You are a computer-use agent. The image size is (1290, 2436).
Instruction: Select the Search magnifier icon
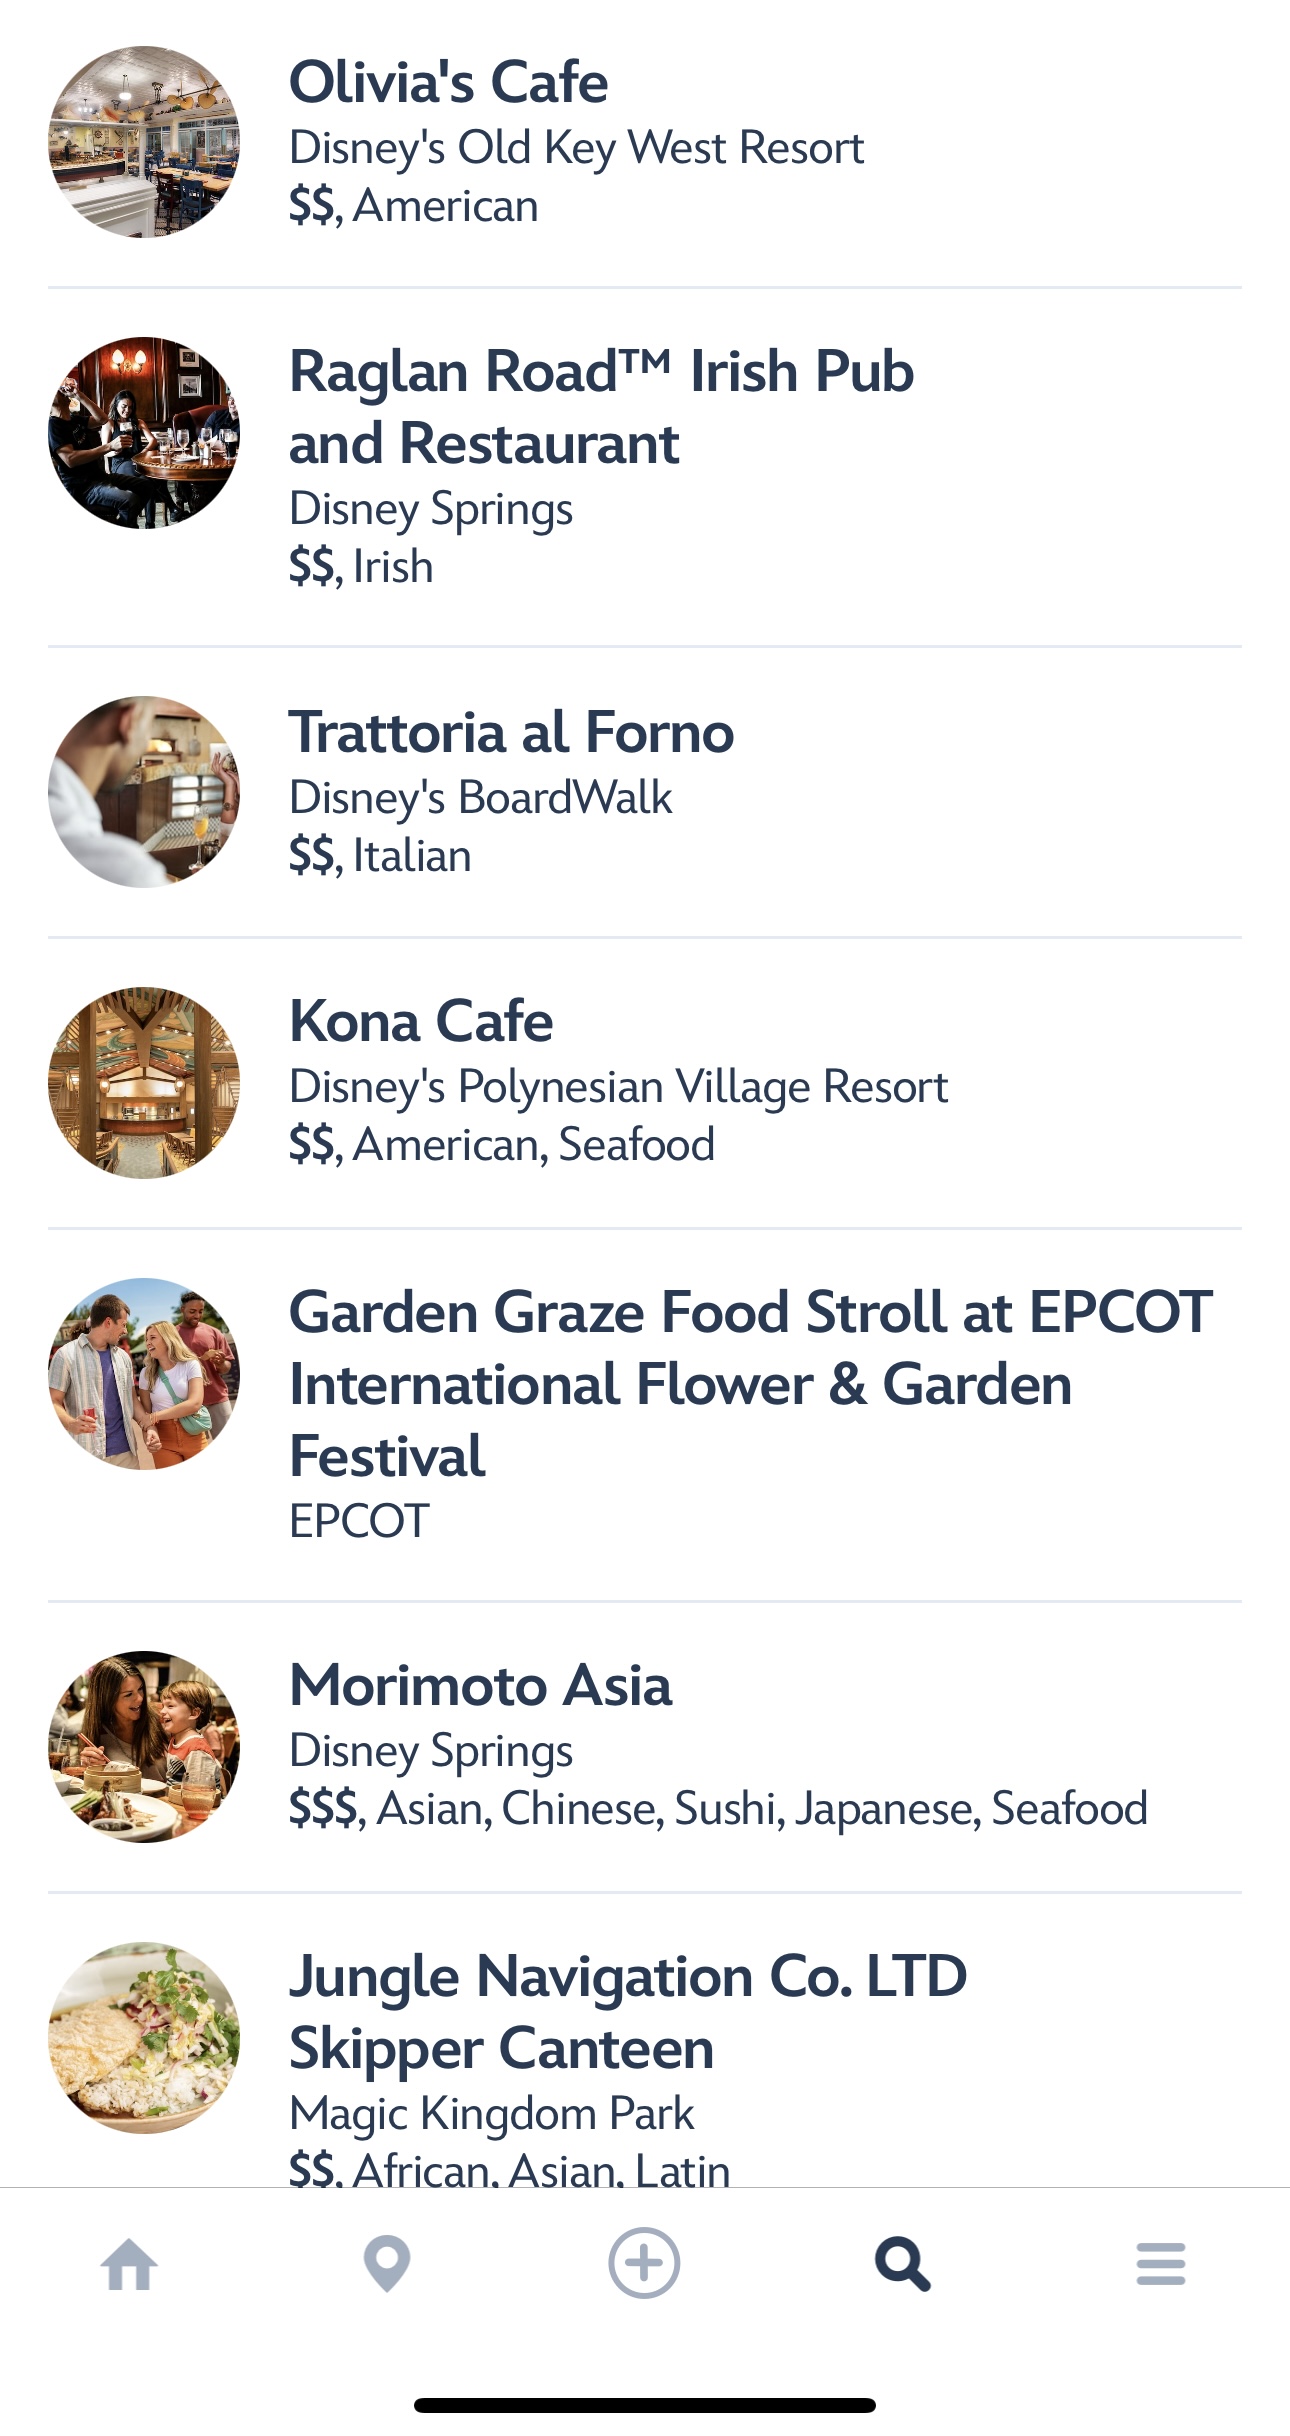pyautogui.click(x=902, y=2264)
